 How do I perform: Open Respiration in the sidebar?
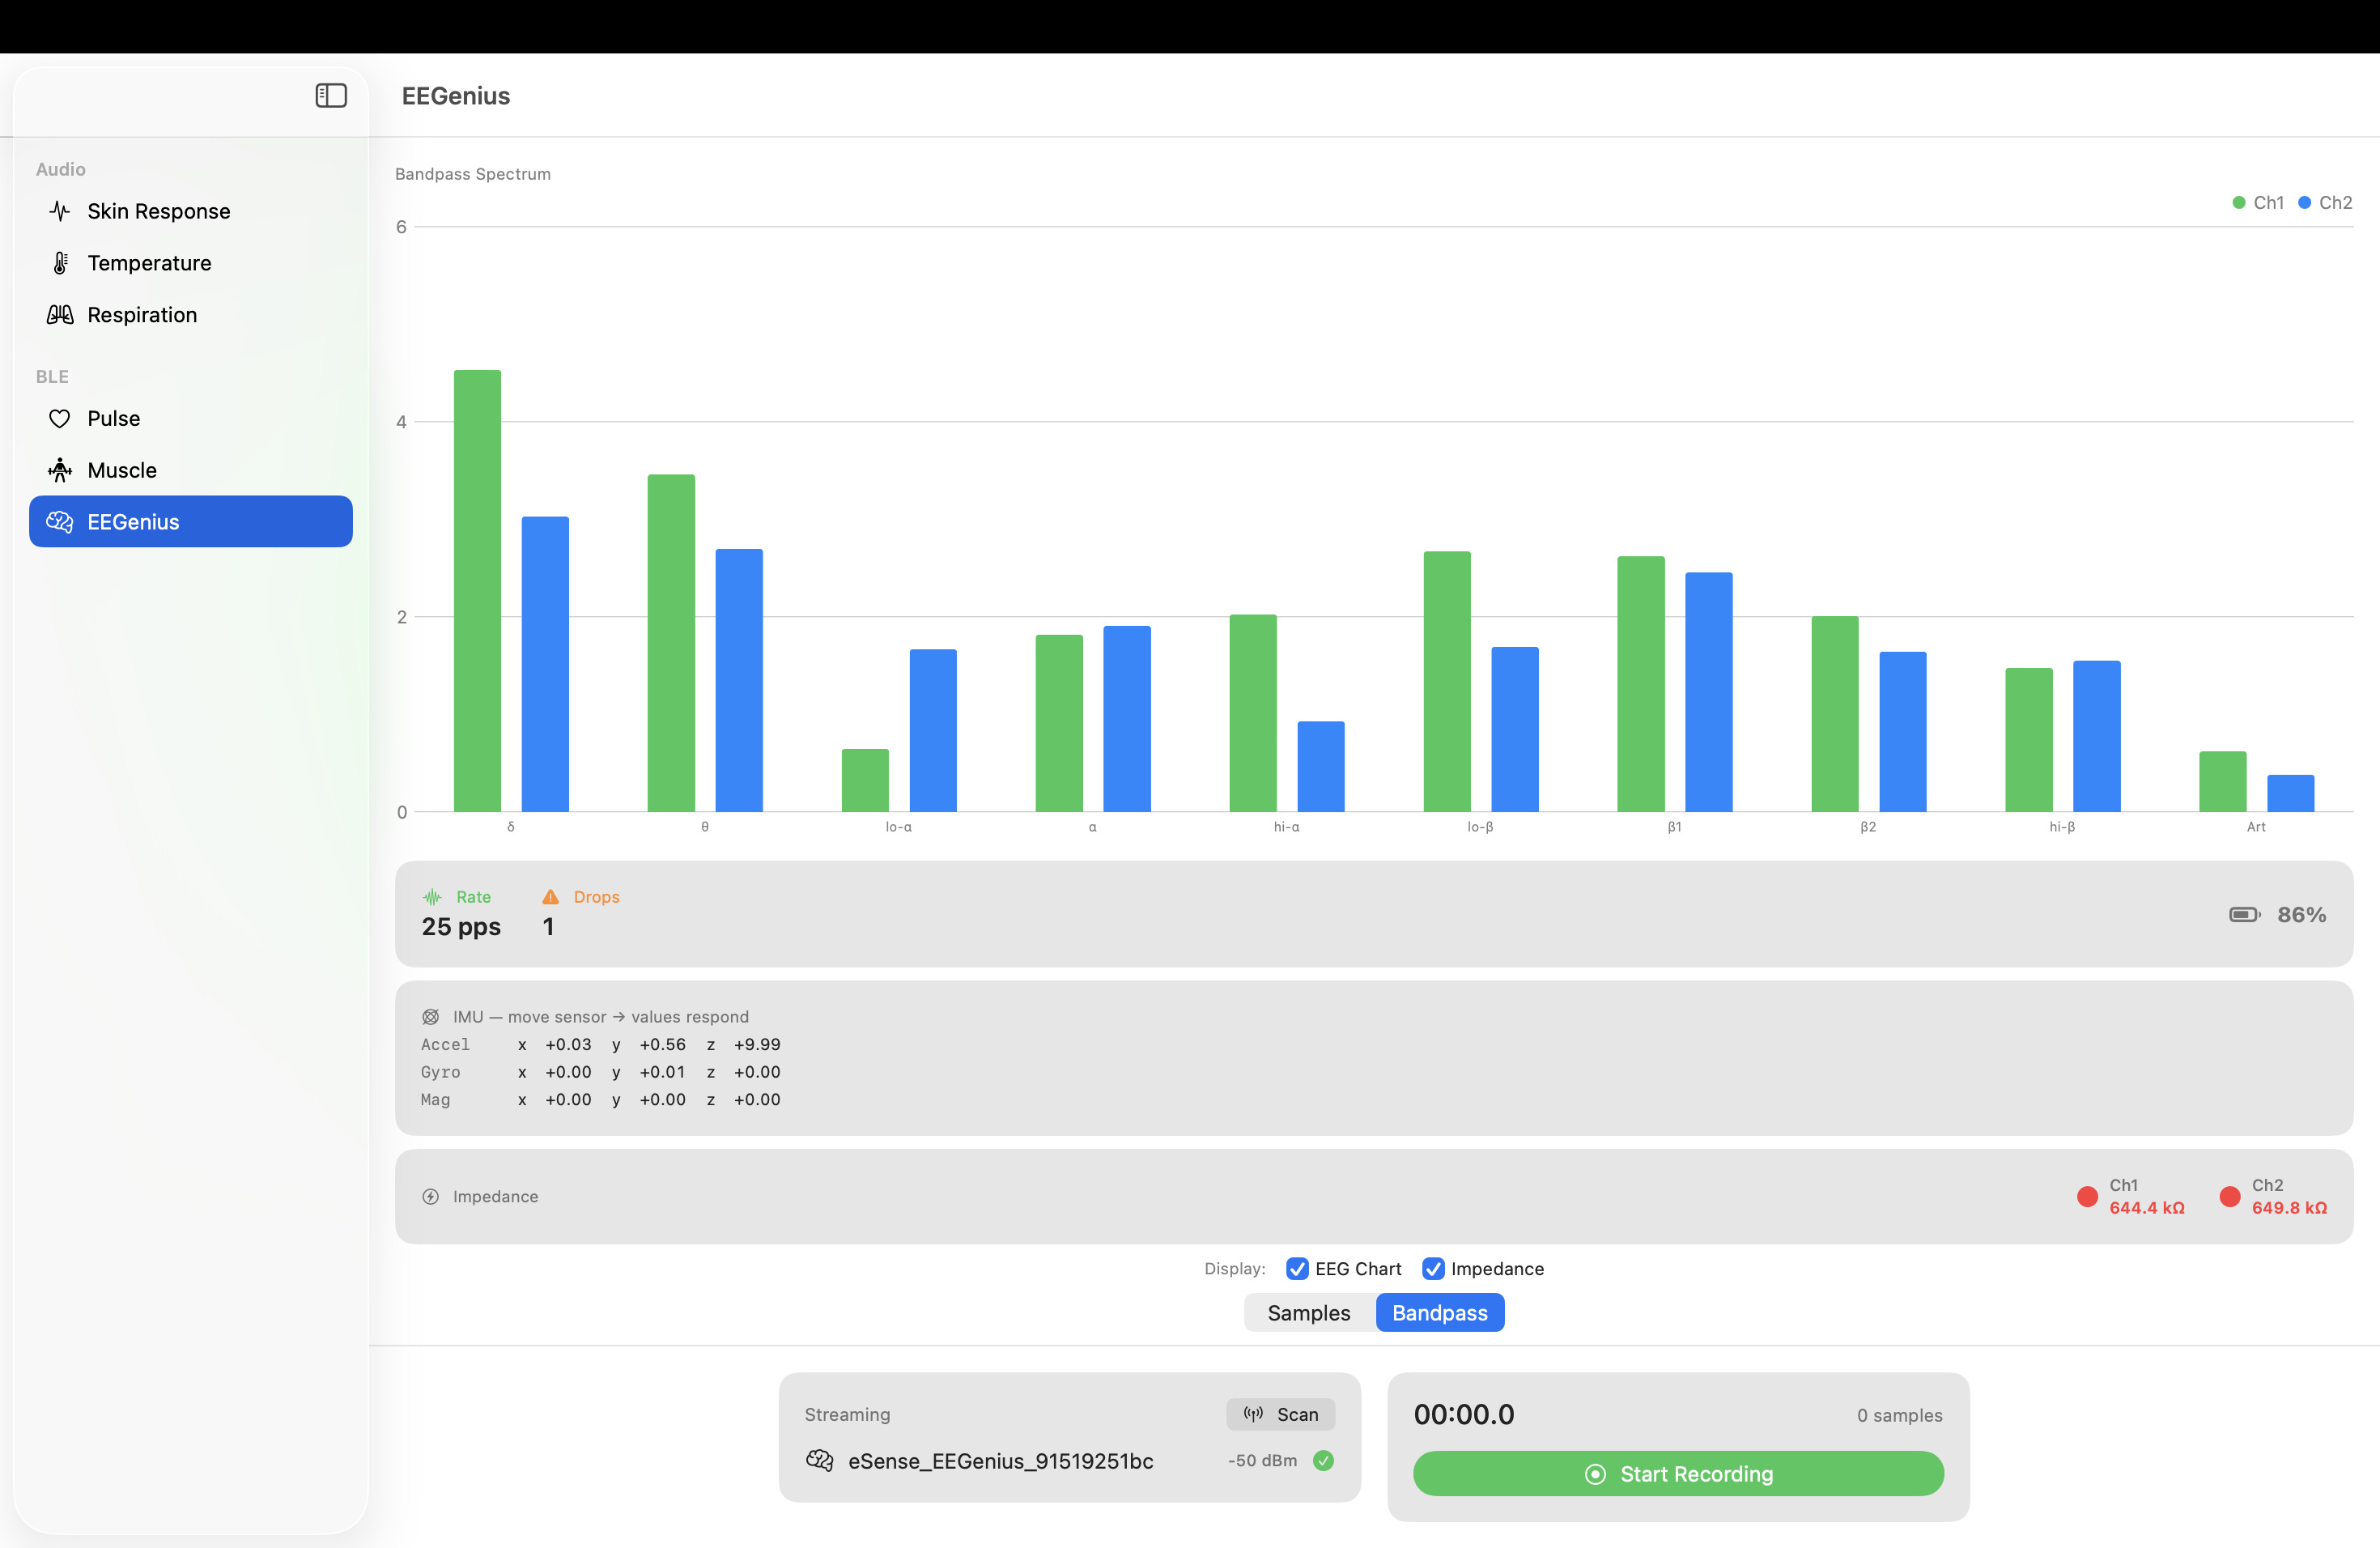(x=191, y=315)
